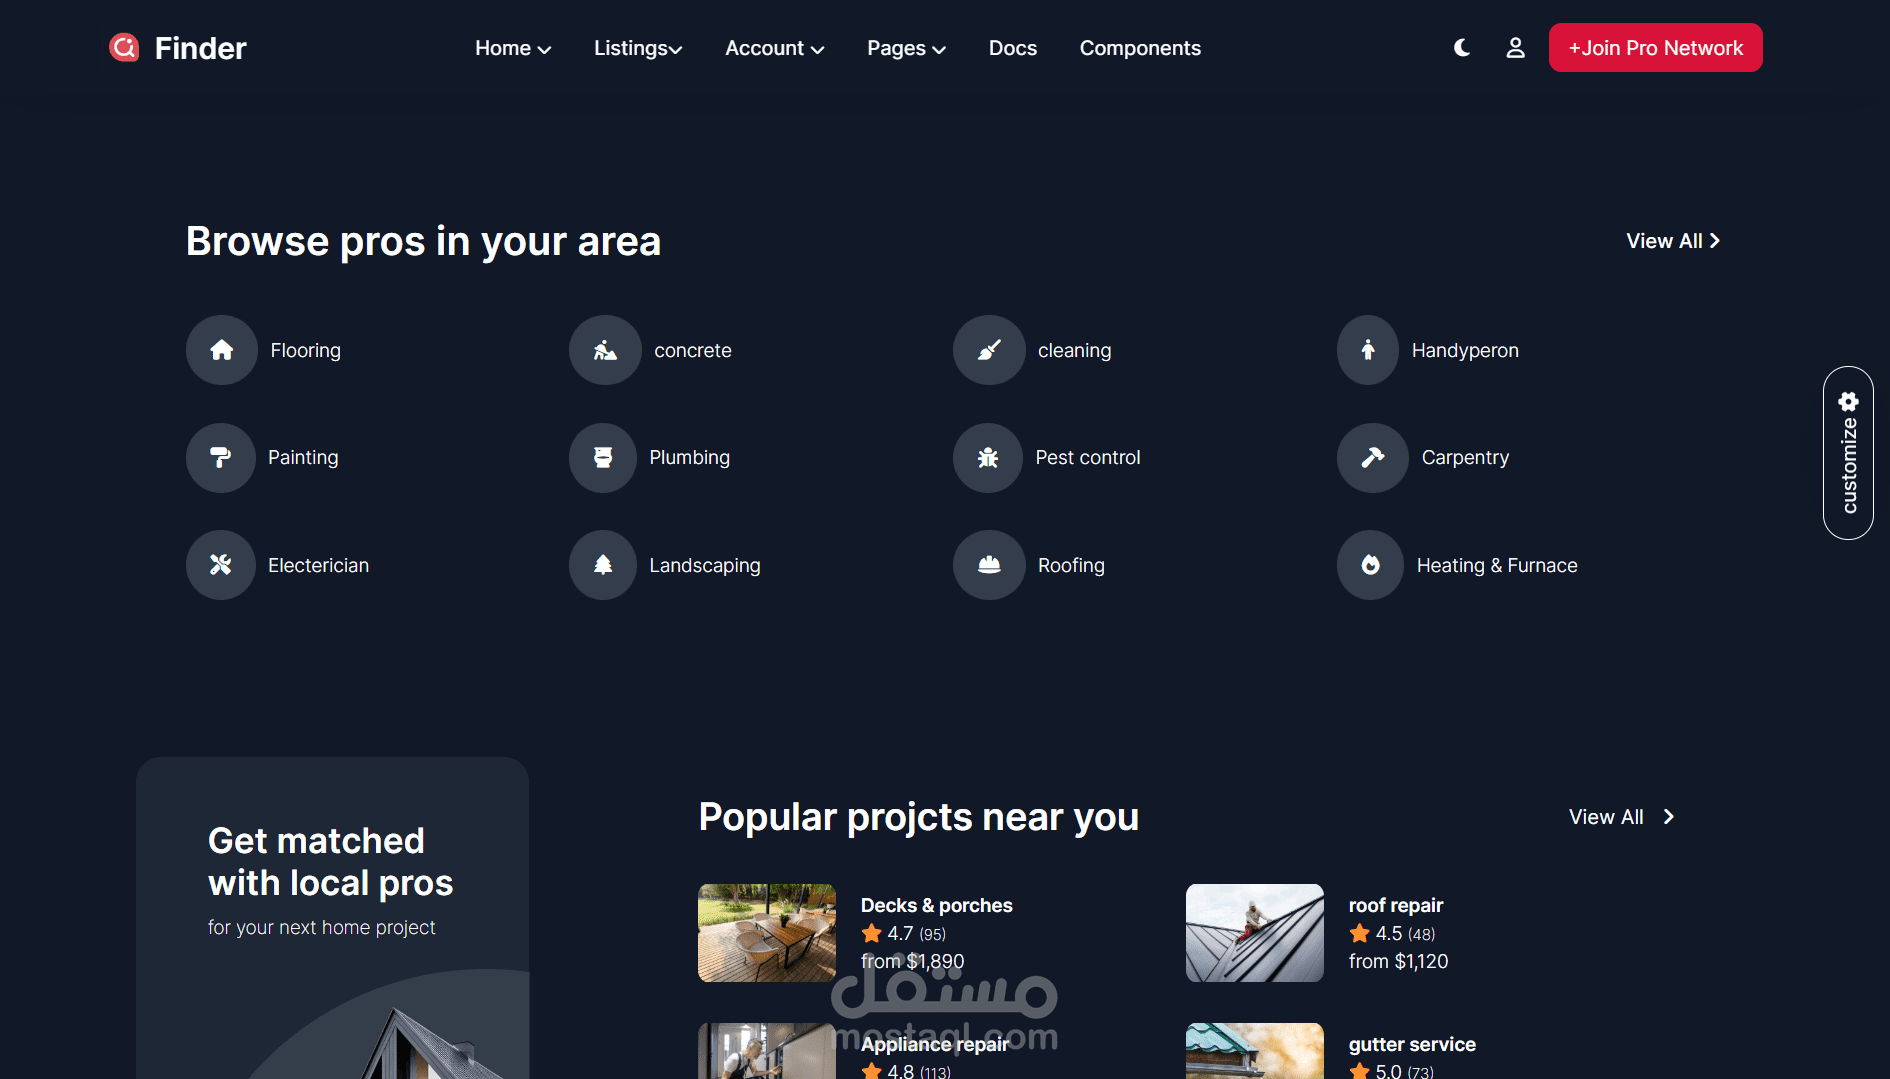
Task: Select the Handyperon category link
Action: pyautogui.click(x=1465, y=350)
